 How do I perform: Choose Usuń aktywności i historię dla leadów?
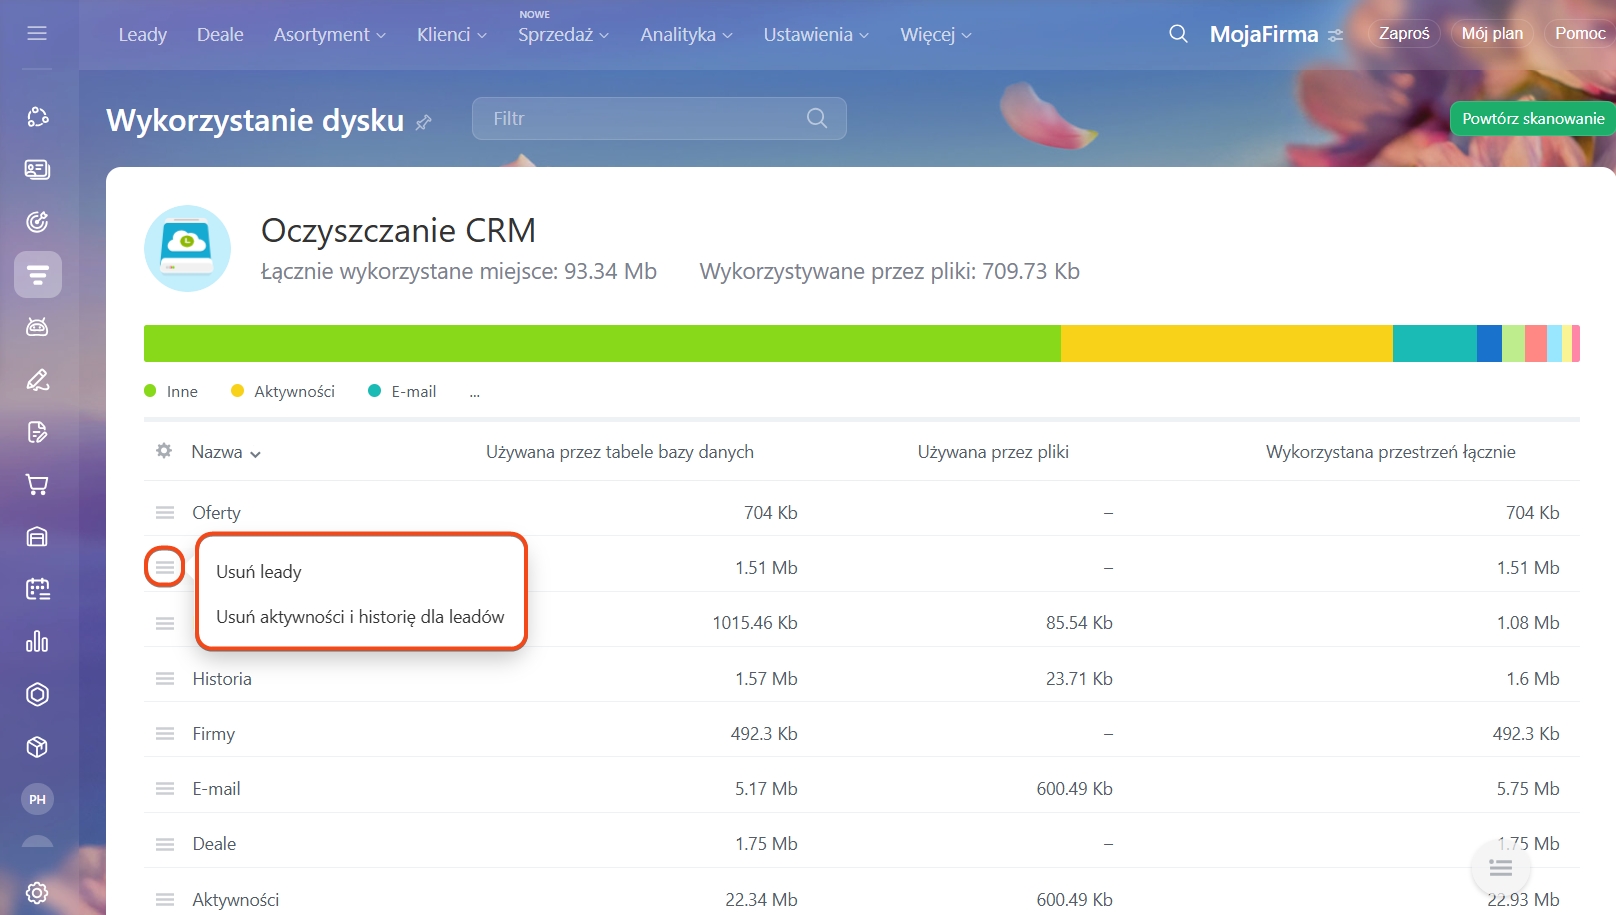pyautogui.click(x=360, y=617)
